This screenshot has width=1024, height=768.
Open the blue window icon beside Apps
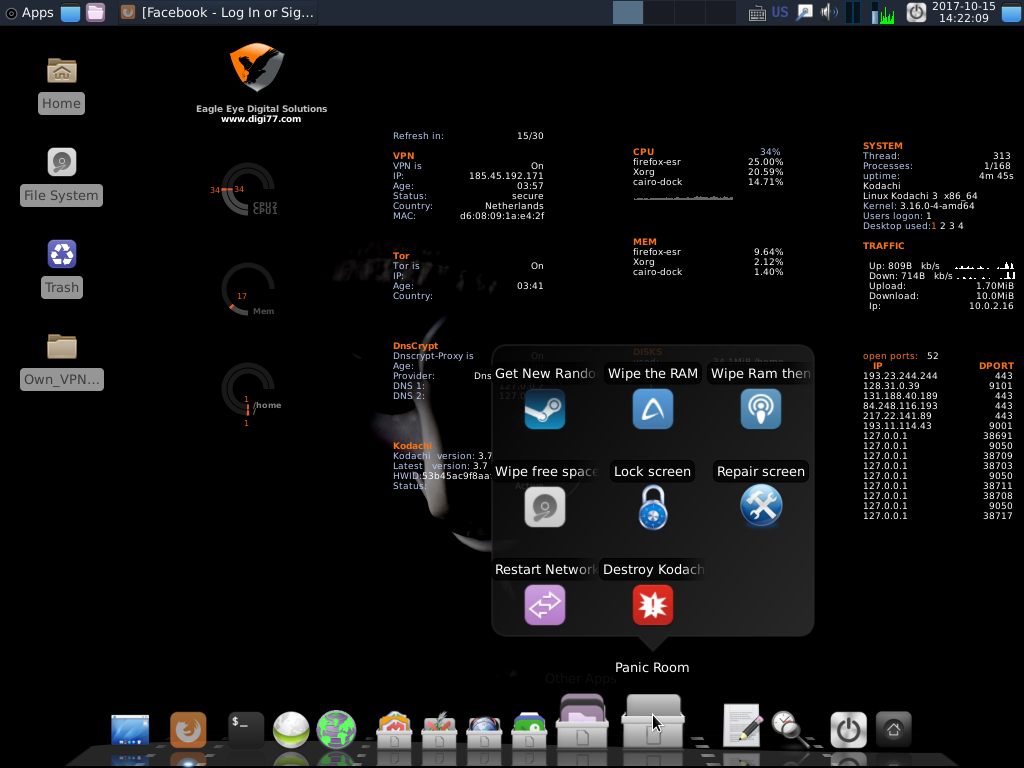point(71,12)
